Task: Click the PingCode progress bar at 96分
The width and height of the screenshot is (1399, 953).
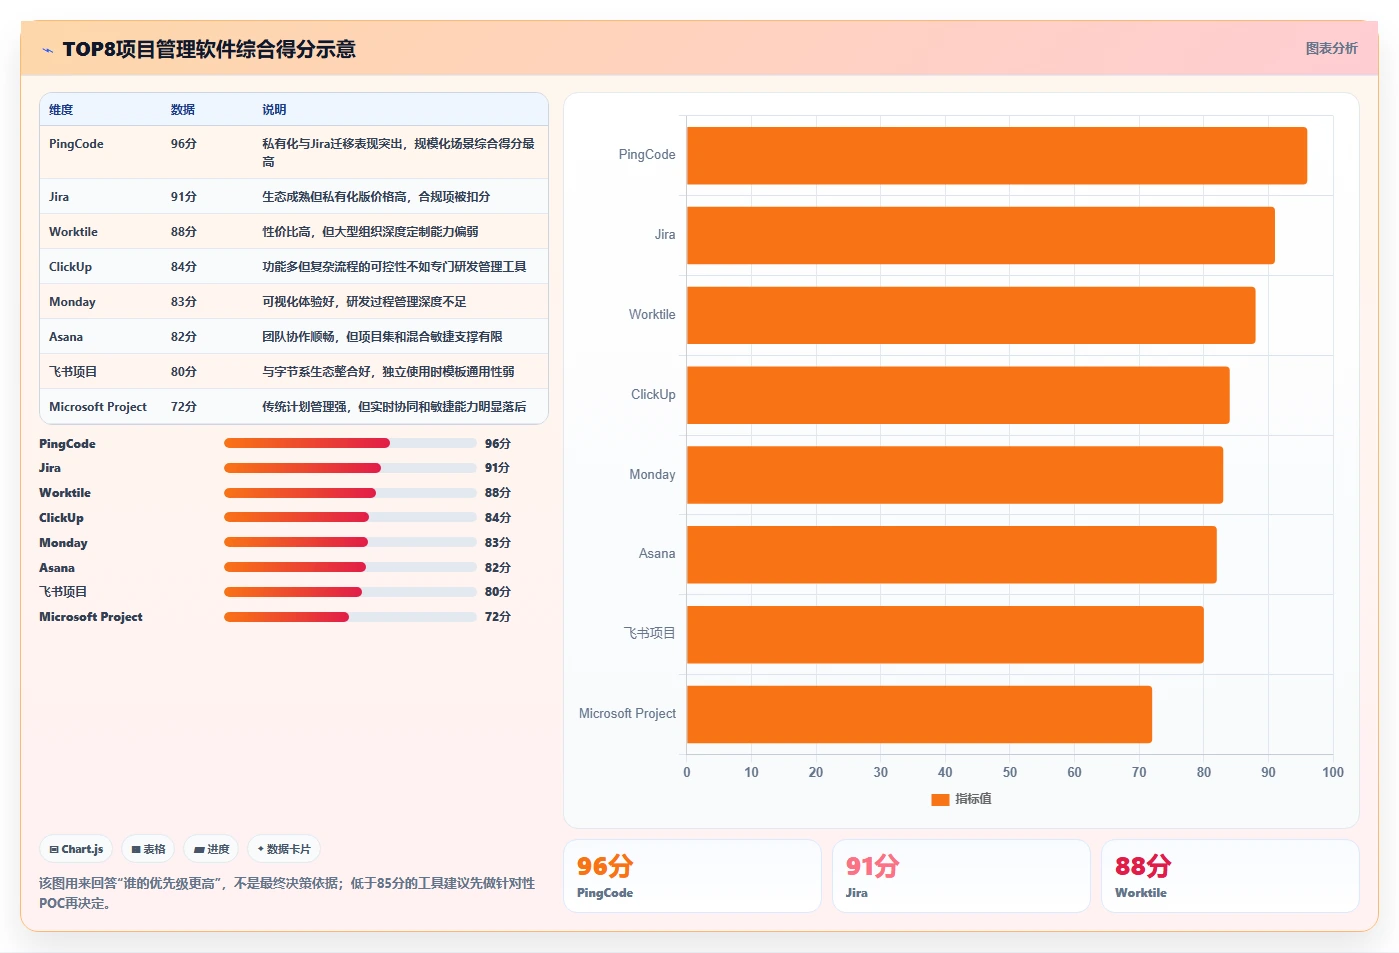Action: point(350,443)
